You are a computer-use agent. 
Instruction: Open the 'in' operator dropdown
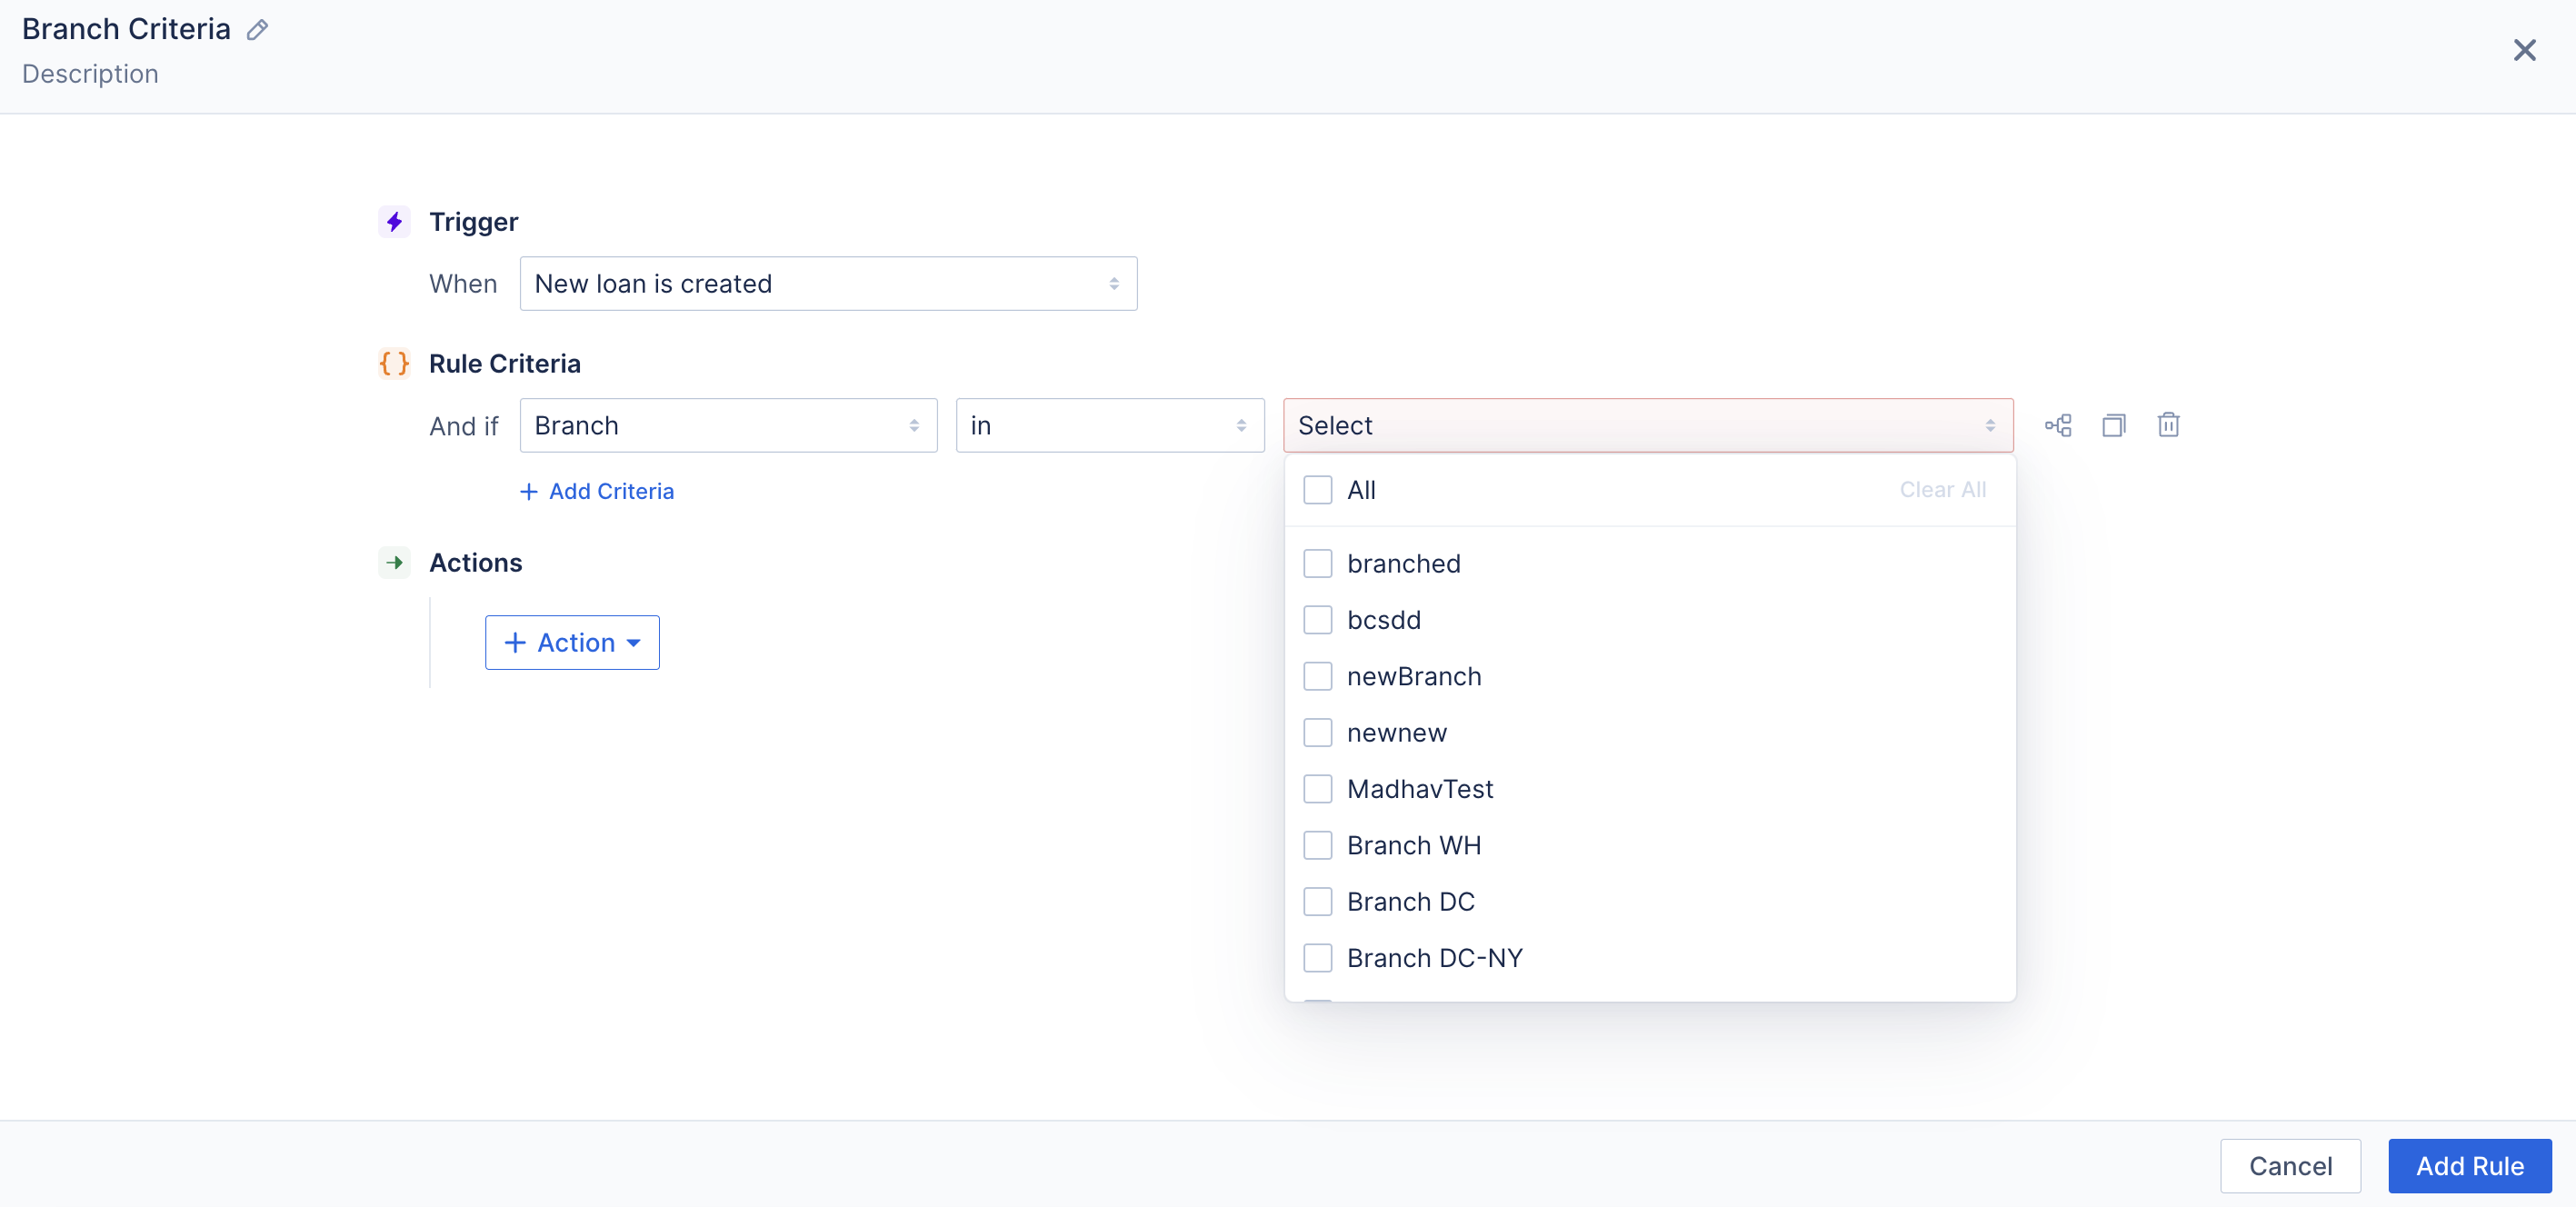(1109, 426)
